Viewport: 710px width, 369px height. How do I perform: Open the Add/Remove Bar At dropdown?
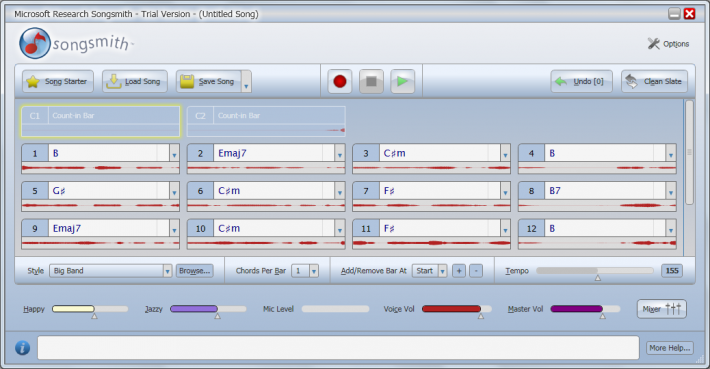(430, 271)
